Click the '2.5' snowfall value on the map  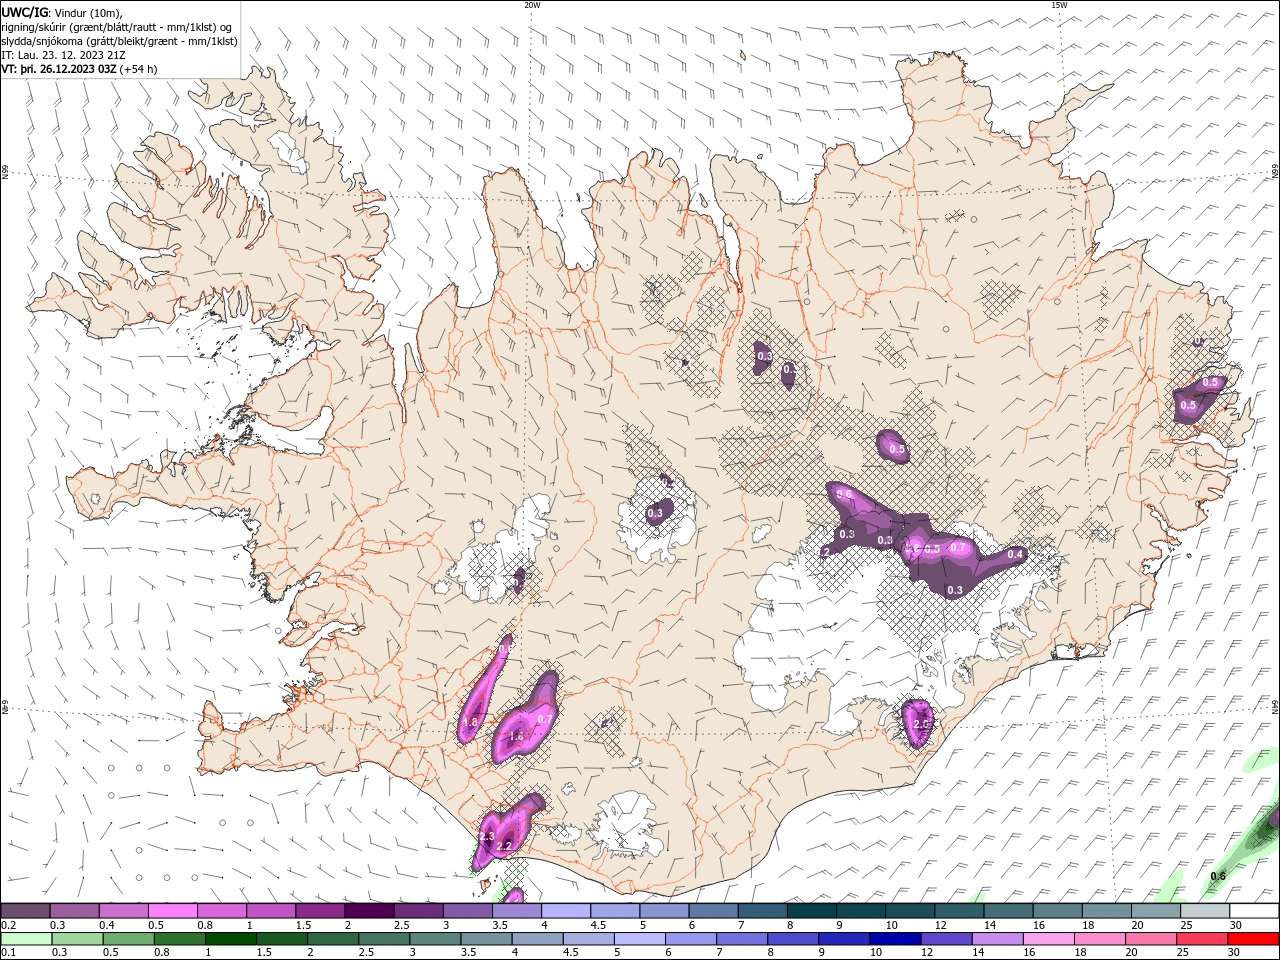click(x=921, y=724)
